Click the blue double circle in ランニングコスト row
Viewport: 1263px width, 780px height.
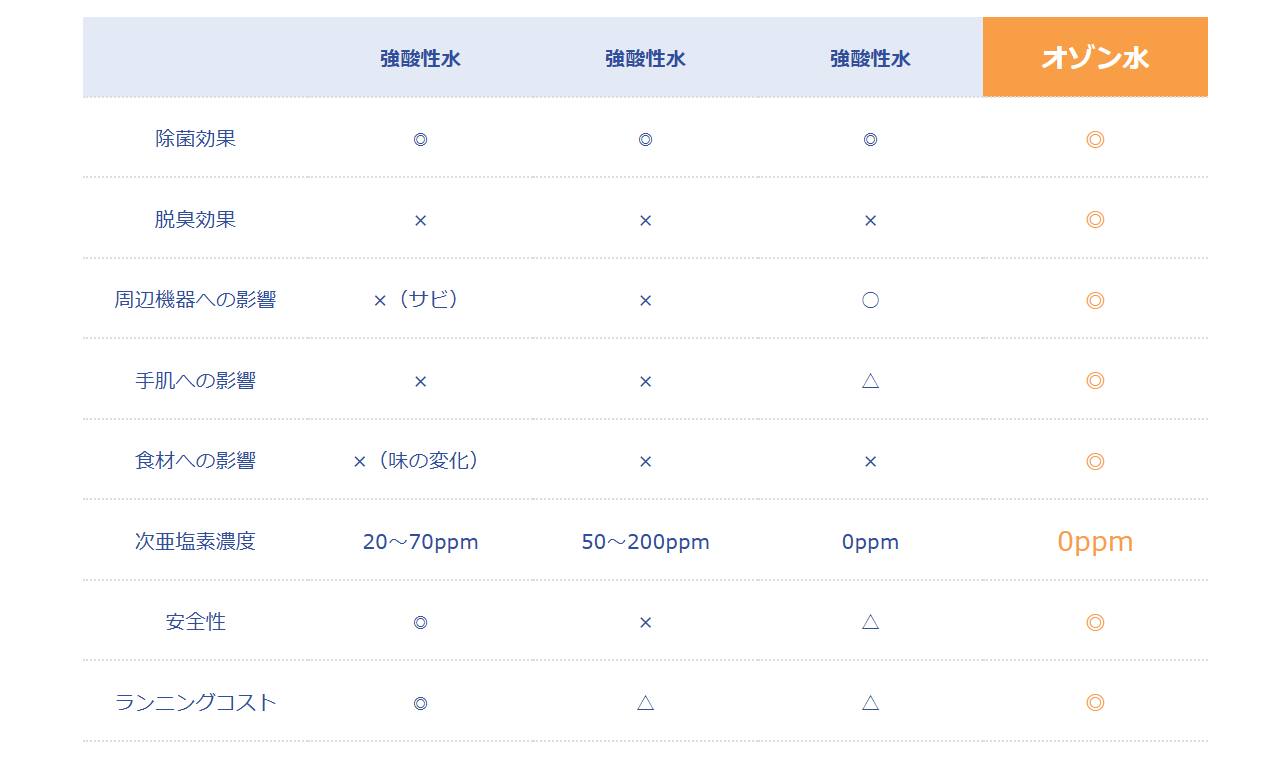(x=420, y=703)
